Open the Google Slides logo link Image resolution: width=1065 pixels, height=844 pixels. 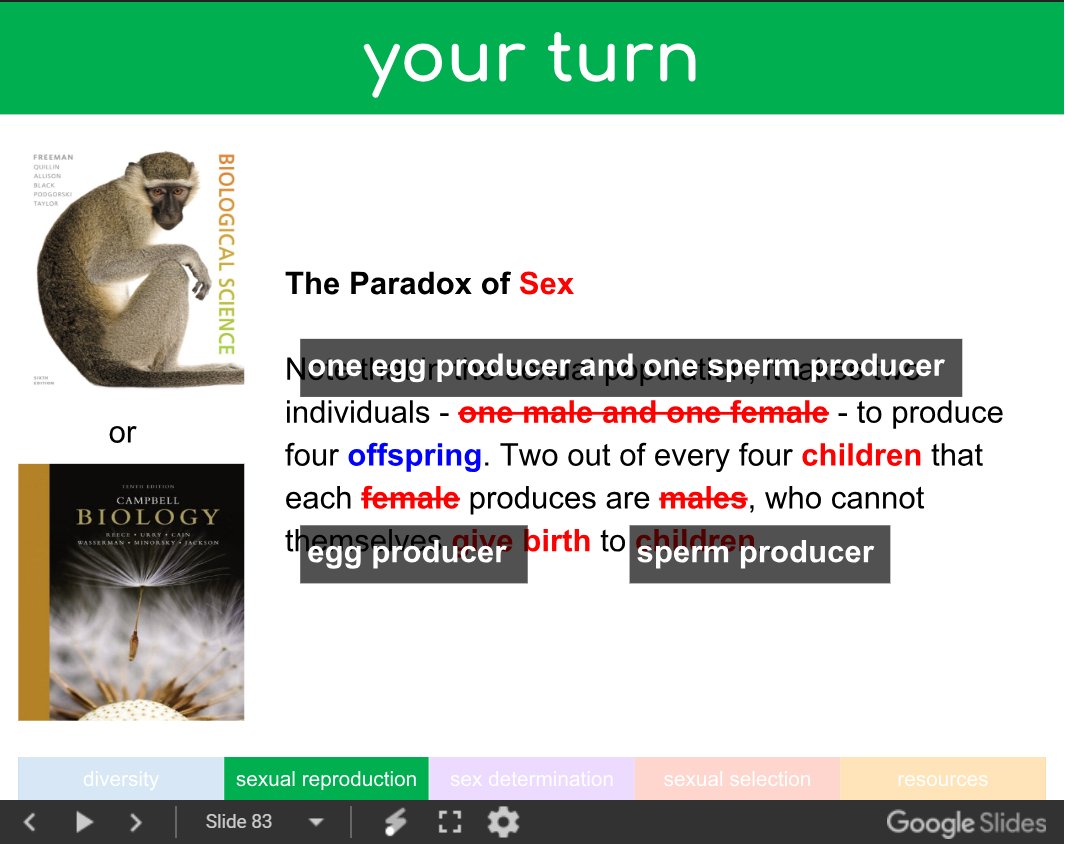[966, 822]
